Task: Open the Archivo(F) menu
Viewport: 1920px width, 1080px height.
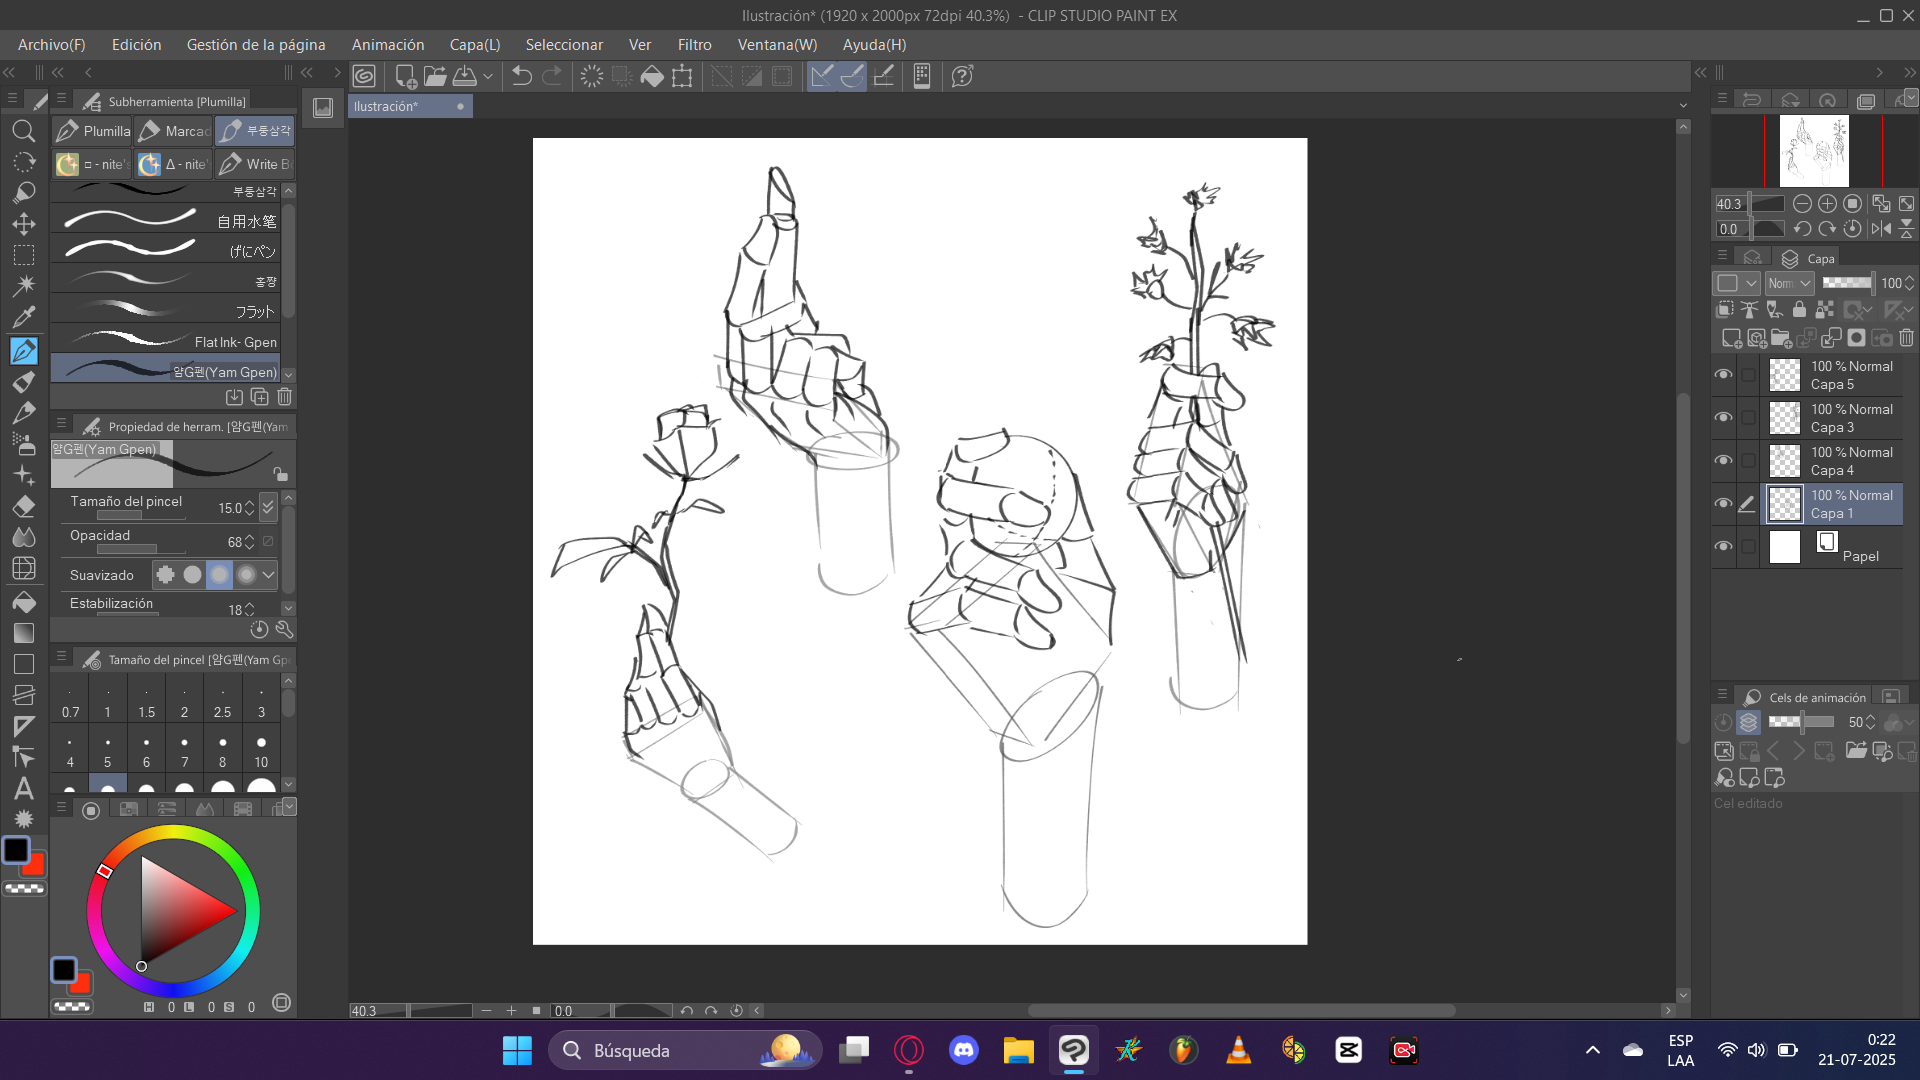Action: [51, 45]
